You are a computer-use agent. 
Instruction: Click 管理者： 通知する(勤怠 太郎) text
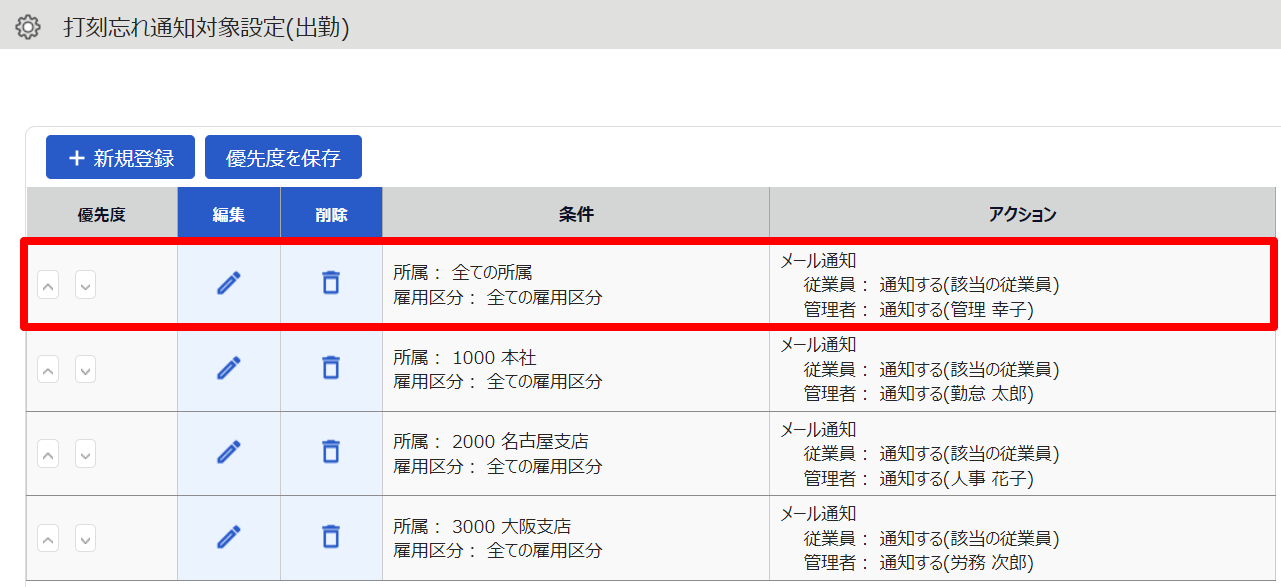tap(918, 394)
